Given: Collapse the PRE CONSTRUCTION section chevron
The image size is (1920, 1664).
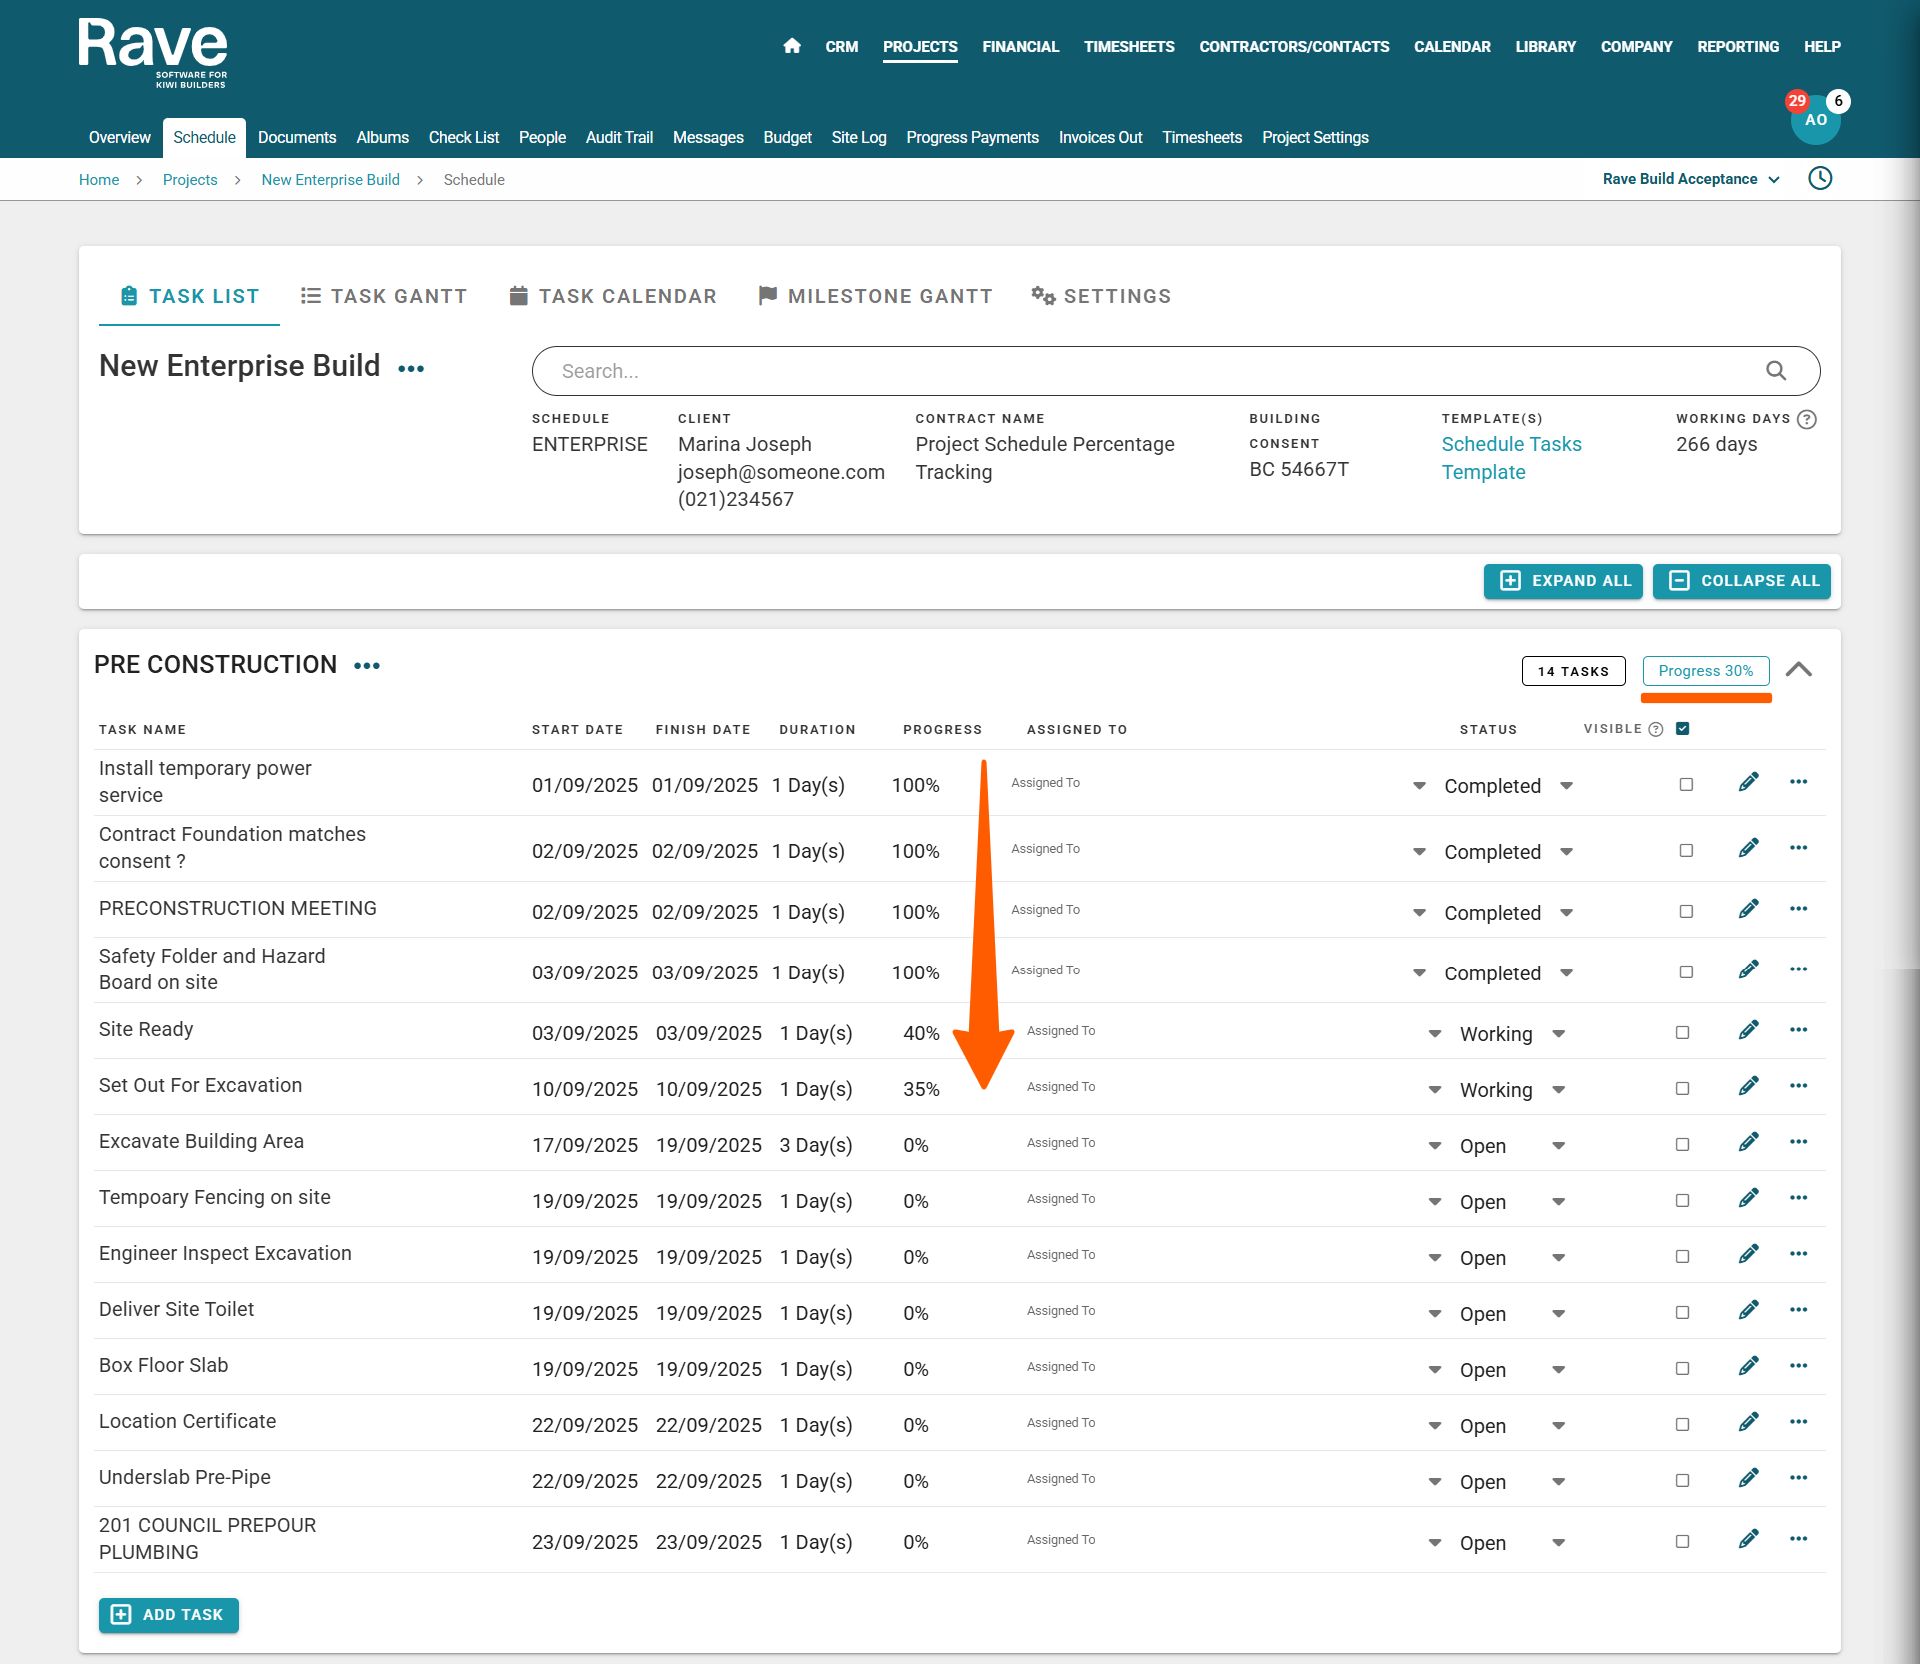Looking at the screenshot, I should 1798,670.
